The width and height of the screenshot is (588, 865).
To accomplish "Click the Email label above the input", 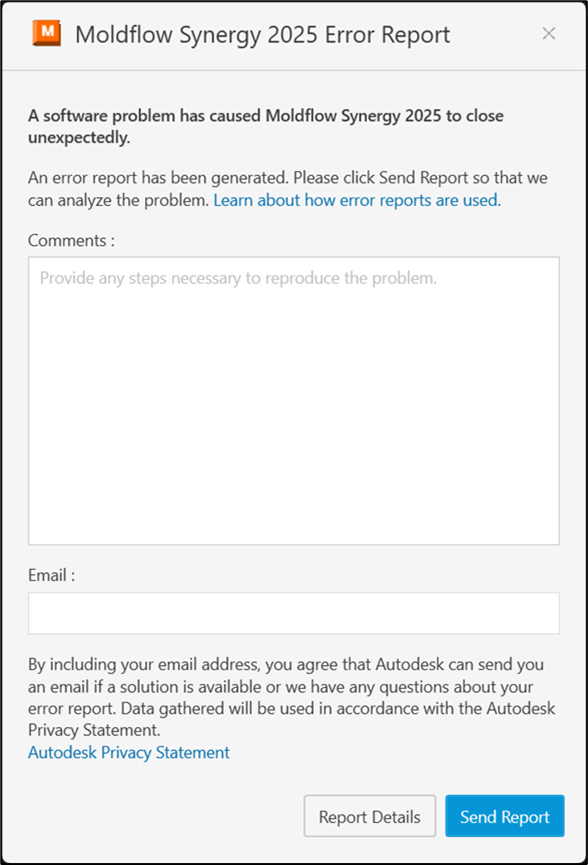I will [x=48, y=575].
